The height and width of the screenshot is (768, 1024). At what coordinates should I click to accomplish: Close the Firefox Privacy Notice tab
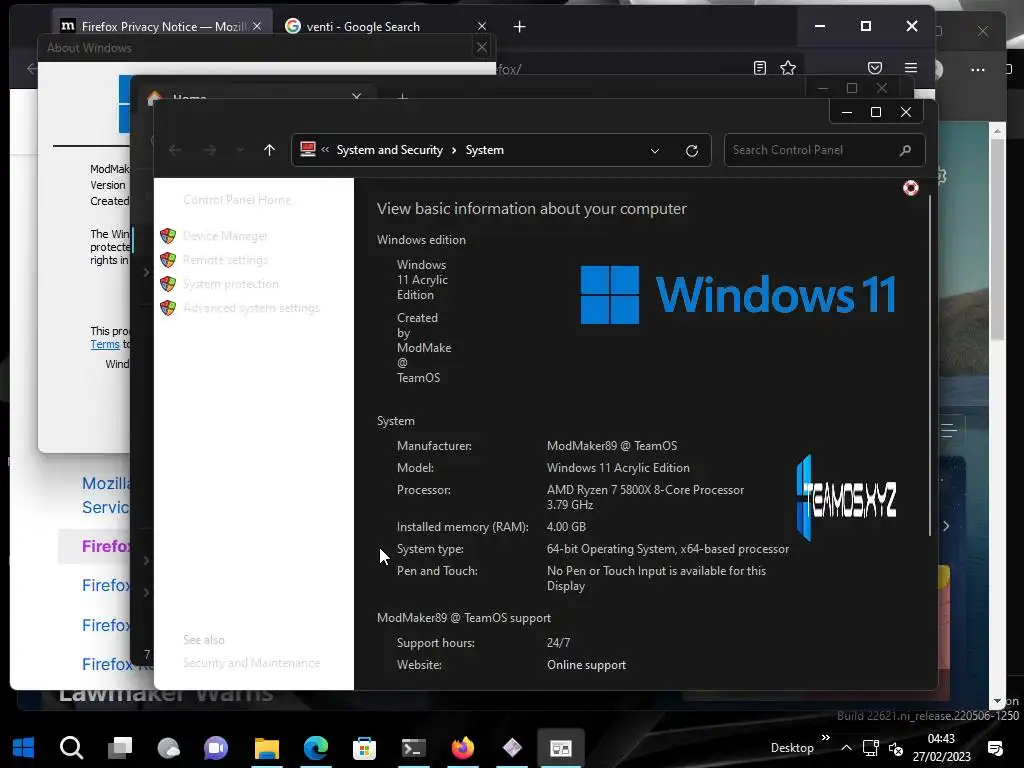[257, 26]
